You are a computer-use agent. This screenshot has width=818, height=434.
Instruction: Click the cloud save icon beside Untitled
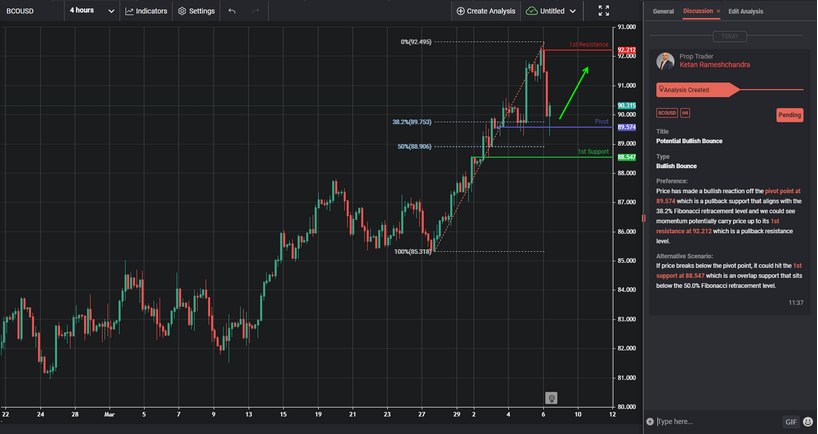pyautogui.click(x=532, y=11)
